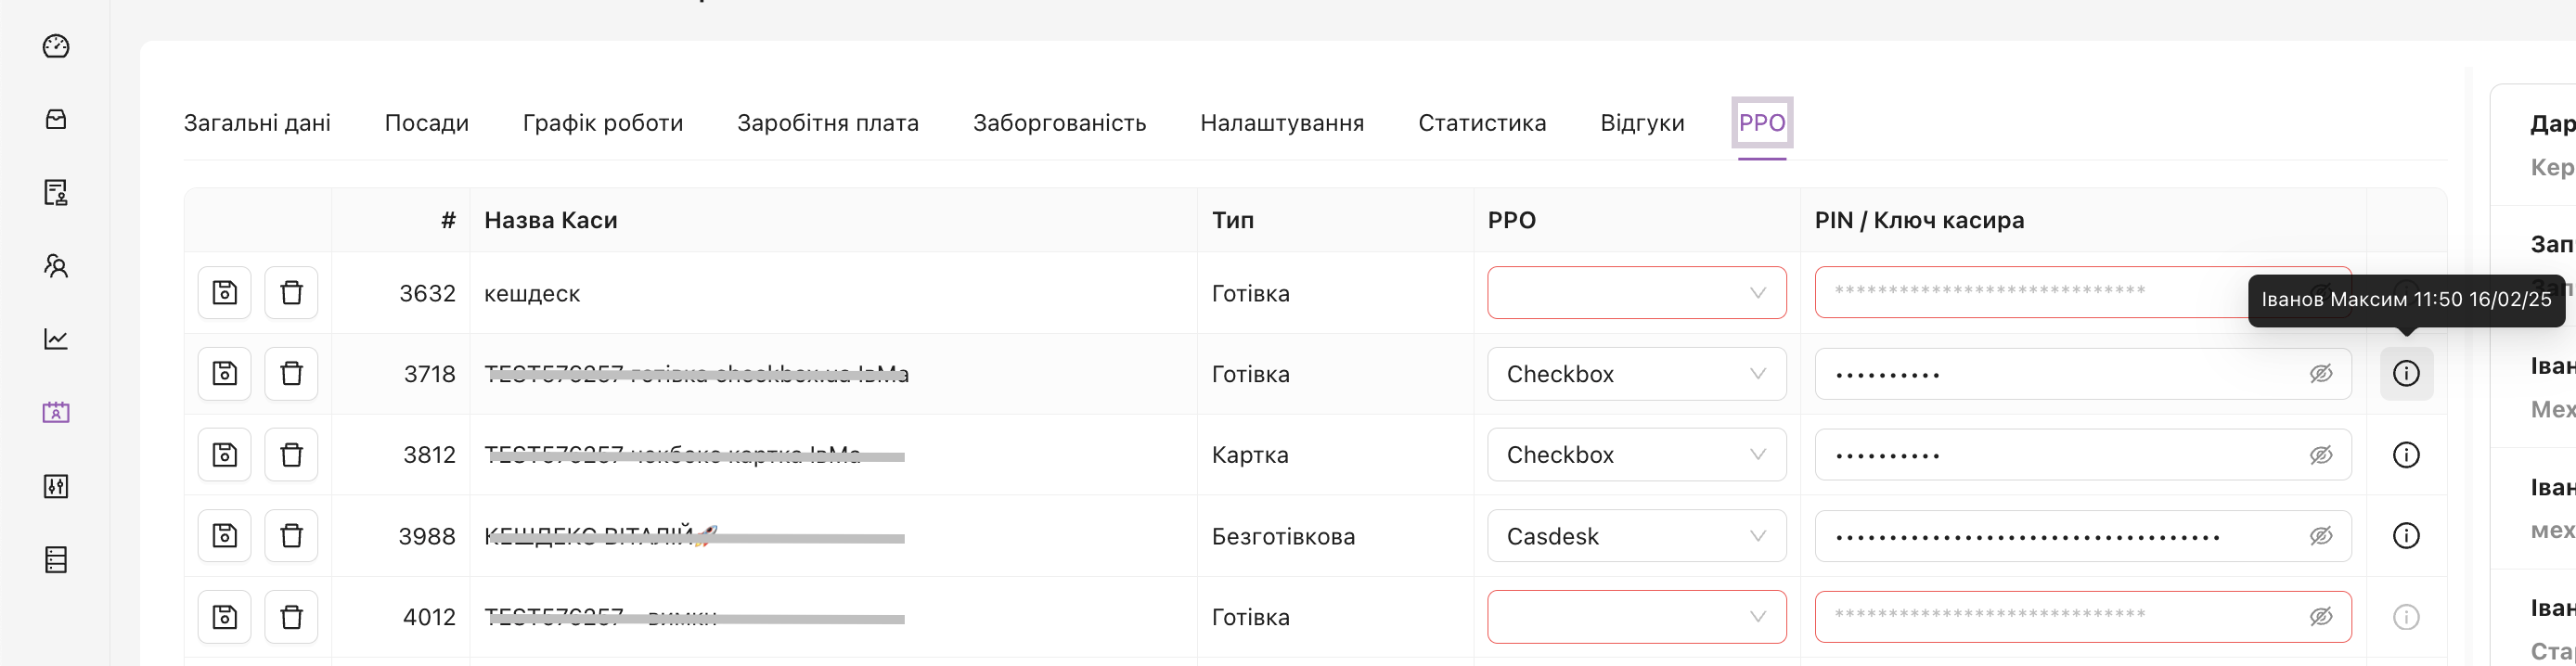Open the Casdesk PPO dropdown

pos(1636,536)
